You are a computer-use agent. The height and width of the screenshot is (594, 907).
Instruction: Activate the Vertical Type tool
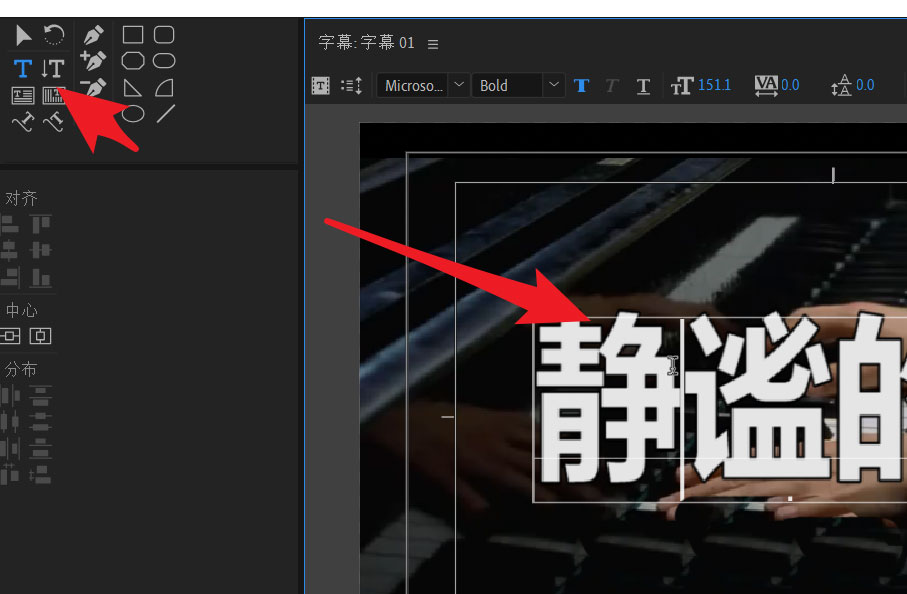(x=52, y=67)
